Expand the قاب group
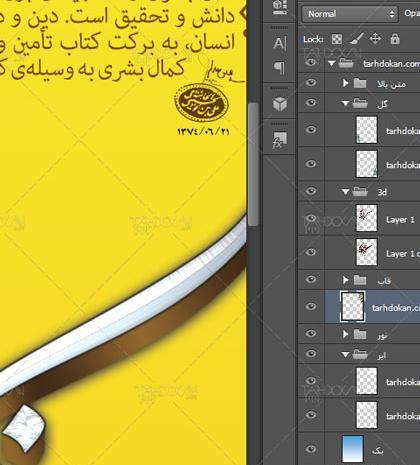Viewport: 420px width, 465px height. (346, 280)
